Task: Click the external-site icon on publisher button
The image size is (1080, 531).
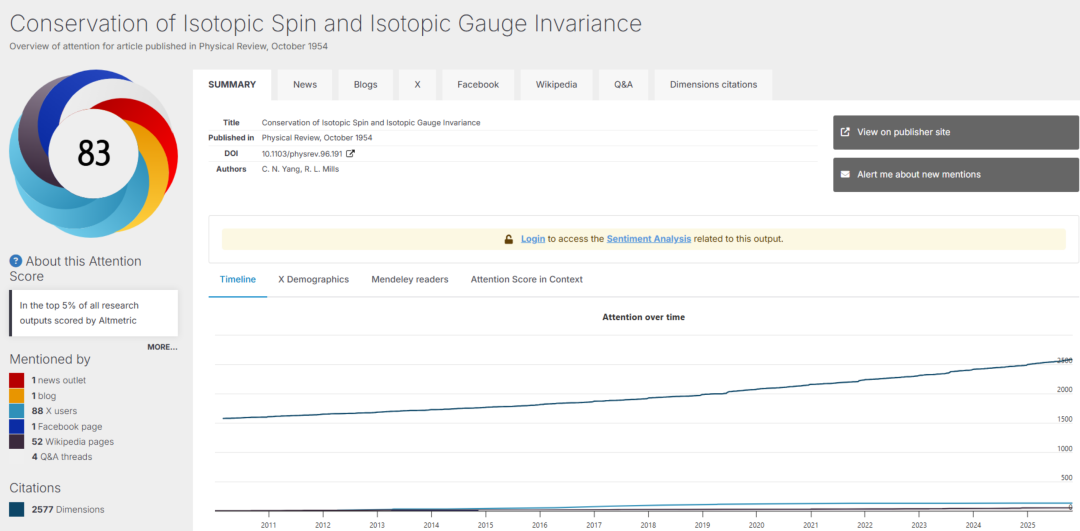Action: [x=845, y=132]
